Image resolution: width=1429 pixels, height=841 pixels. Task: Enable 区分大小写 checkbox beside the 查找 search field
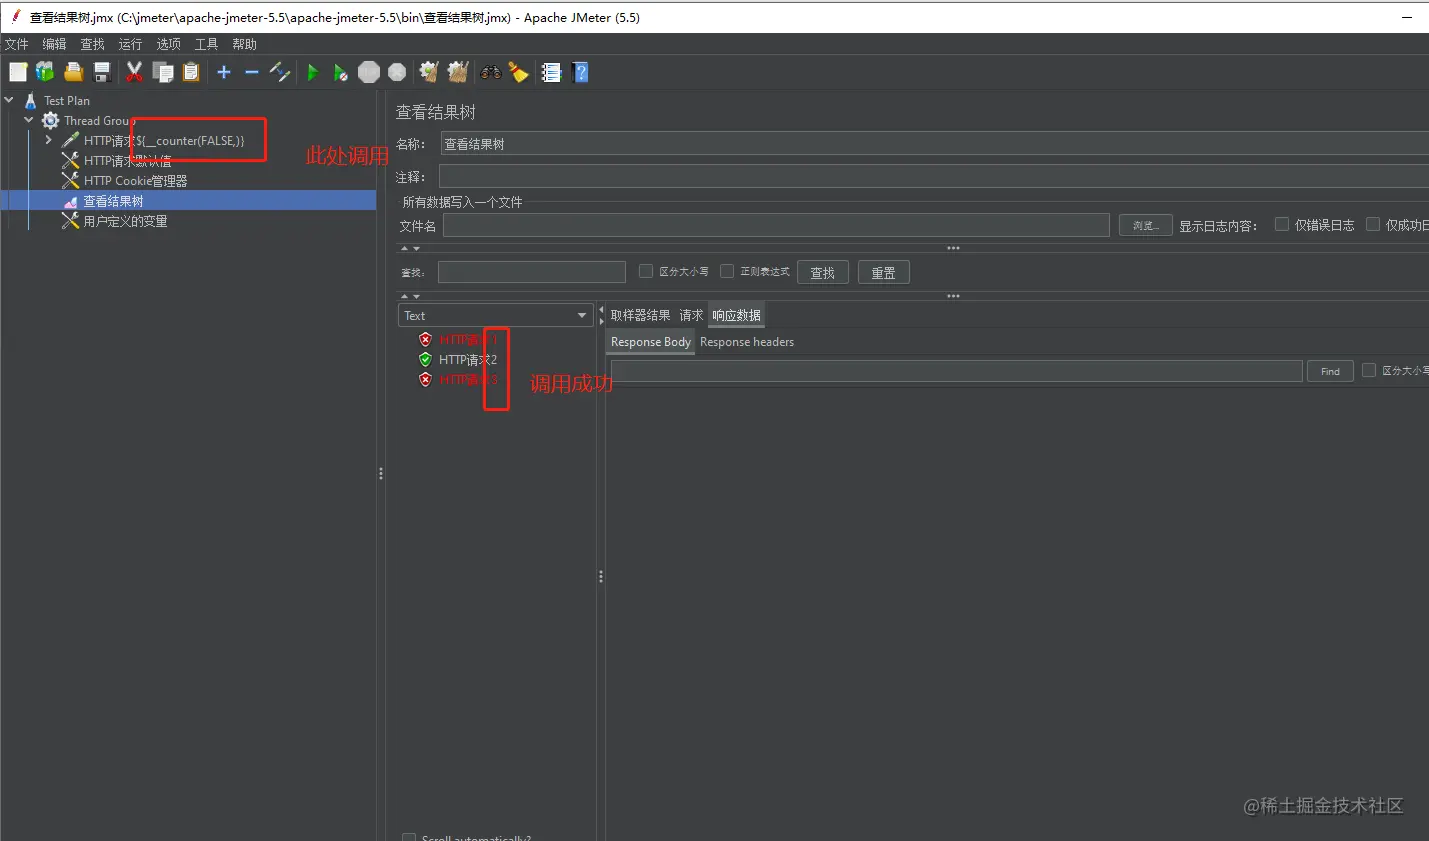coord(646,271)
